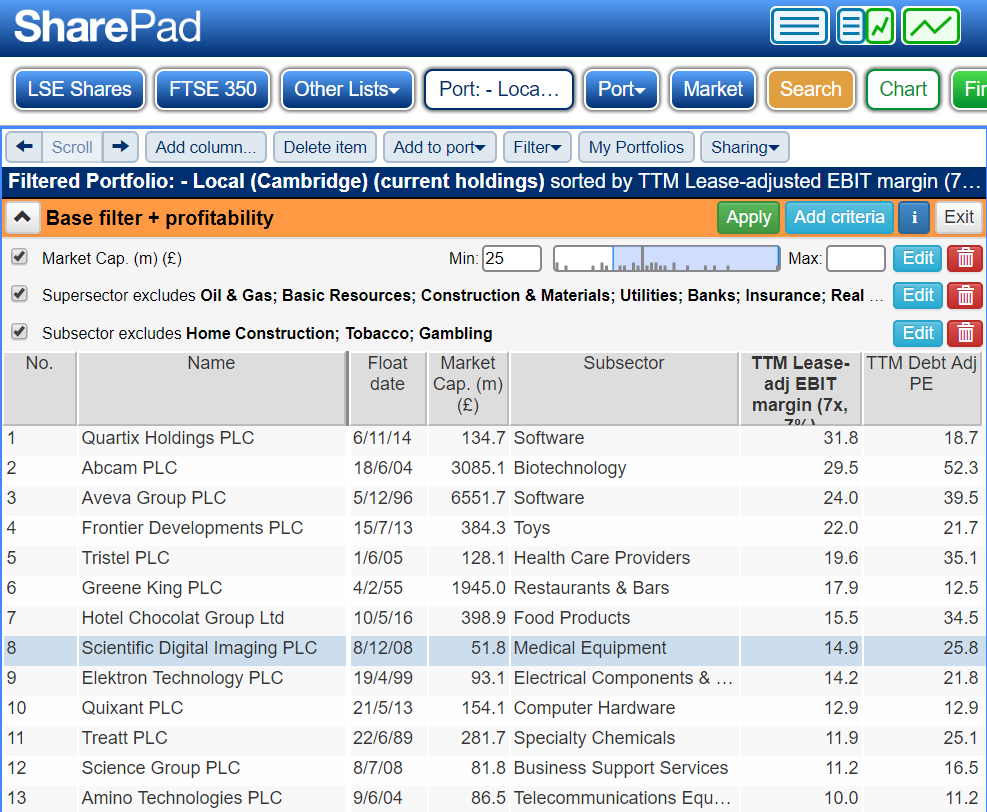Sort by the No. column header
The height and width of the screenshot is (812, 987).
point(40,388)
